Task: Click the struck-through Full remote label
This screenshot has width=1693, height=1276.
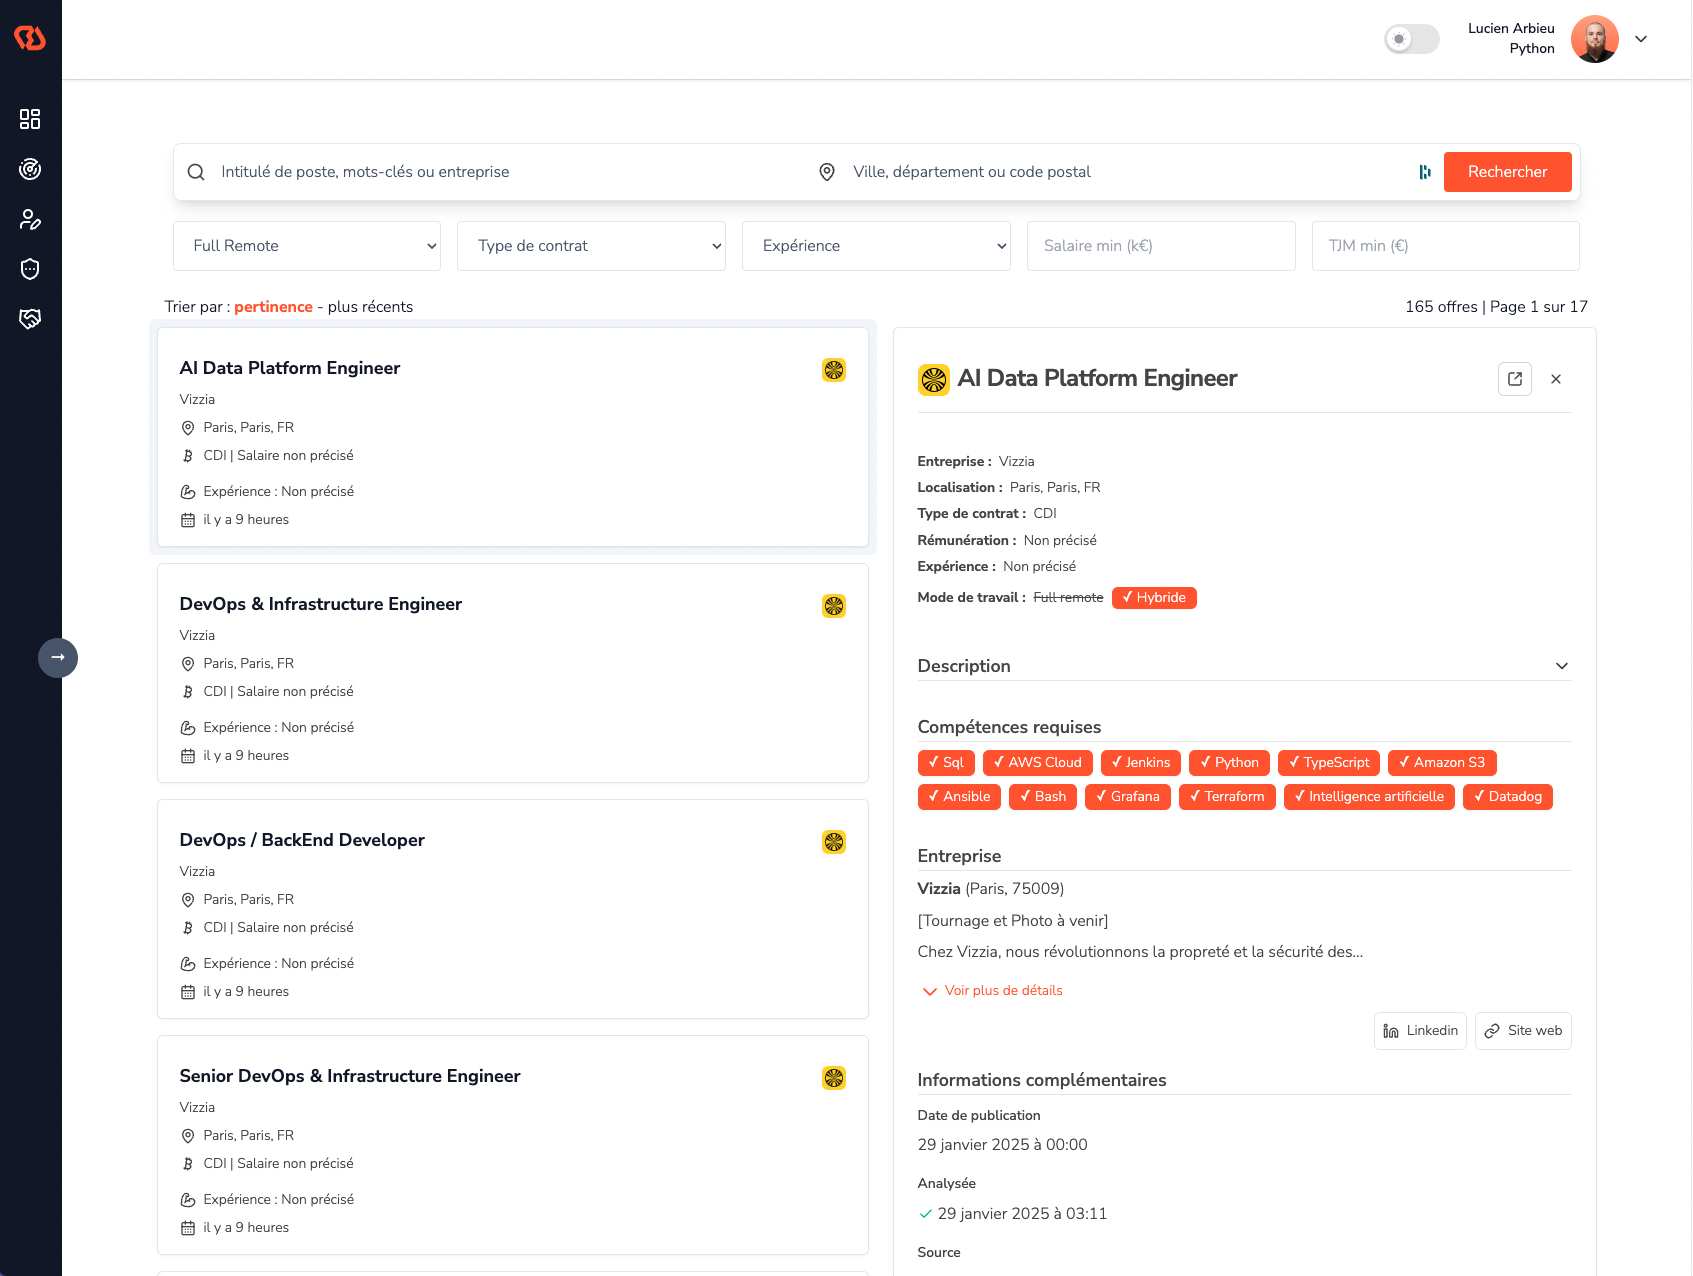Action: click(x=1068, y=598)
